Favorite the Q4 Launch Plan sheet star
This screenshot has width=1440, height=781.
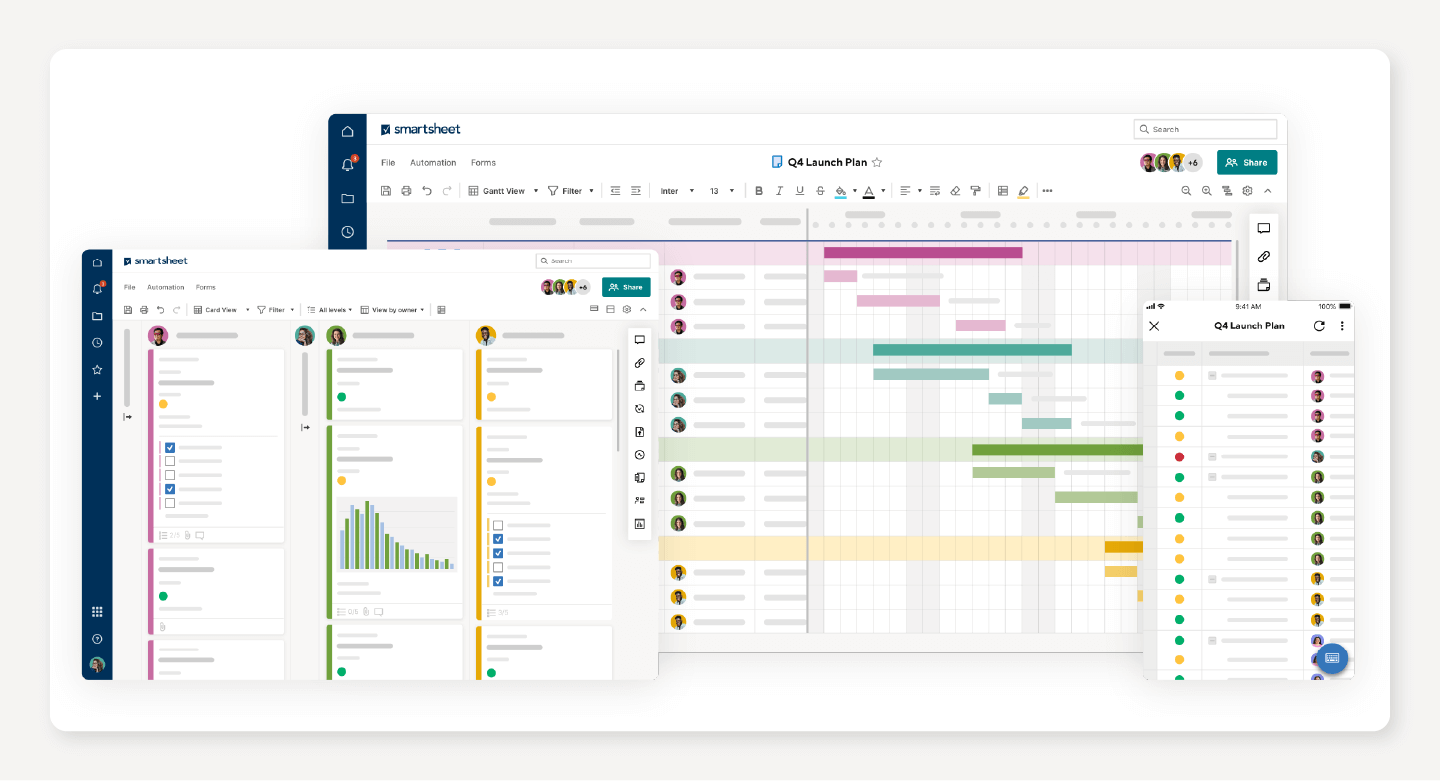click(877, 162)
